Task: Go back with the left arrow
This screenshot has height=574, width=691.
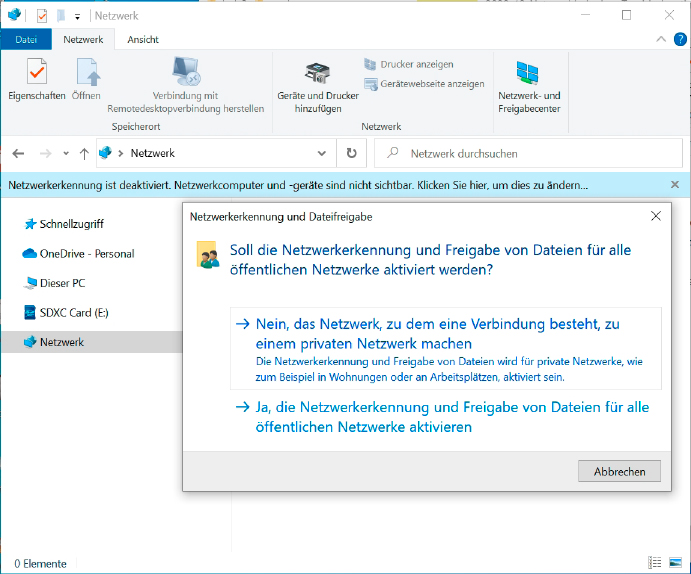Action: coord(18,154)
